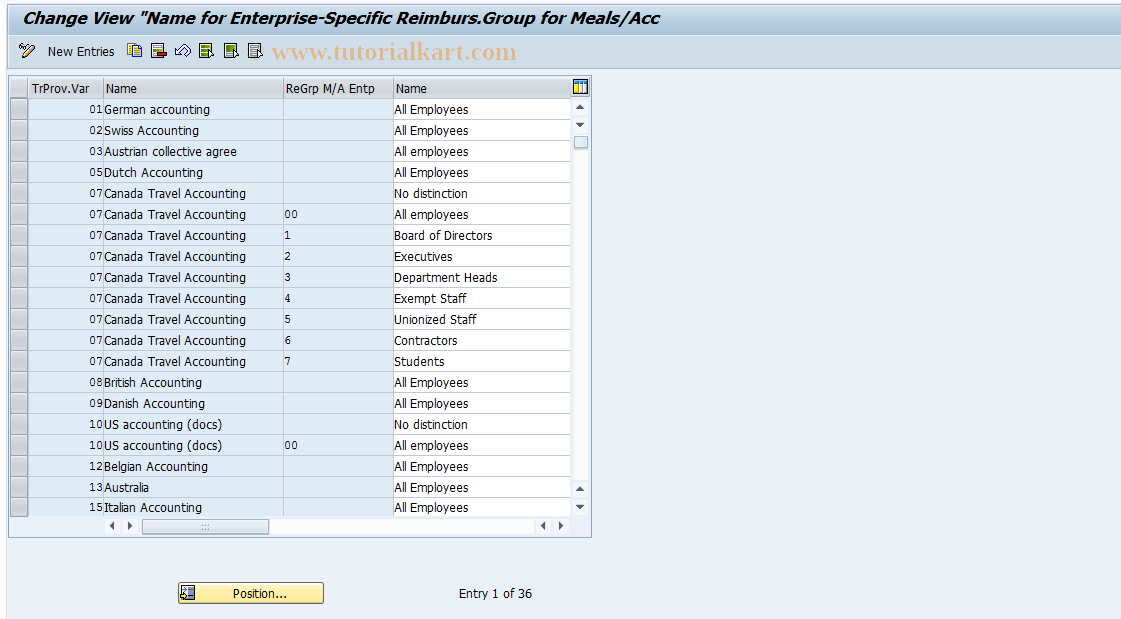1121x619 pixels.
Task: Click the vertical scrollbar thumb
Action: click(581, 142)
